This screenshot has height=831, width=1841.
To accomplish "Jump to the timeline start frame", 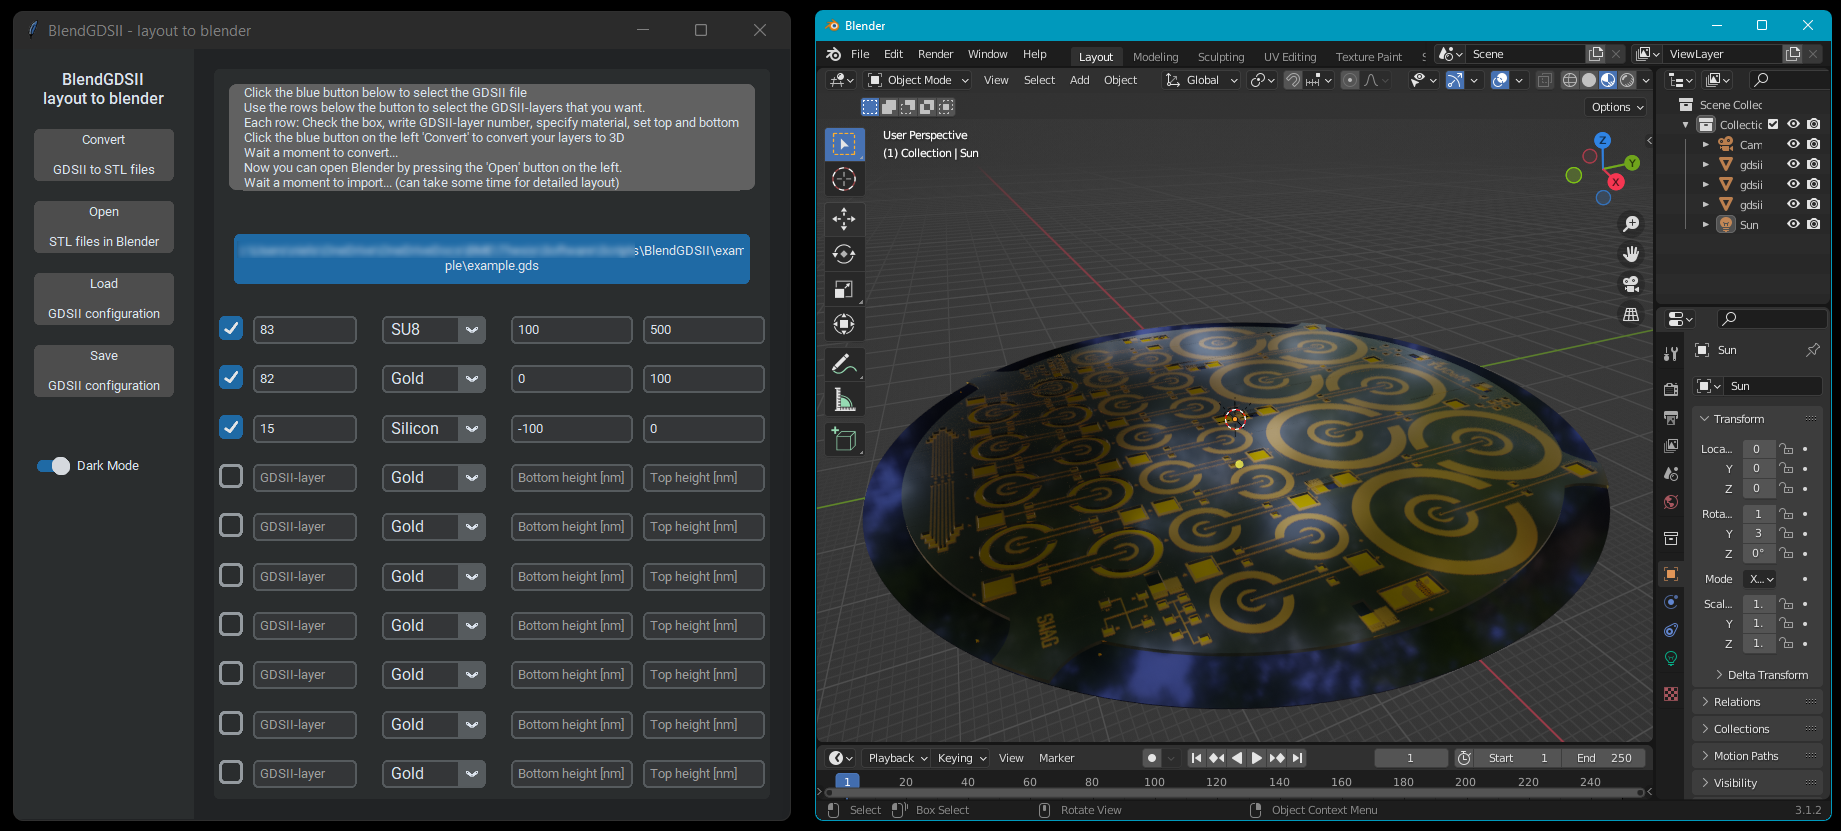I will (x=1196, y=758).
